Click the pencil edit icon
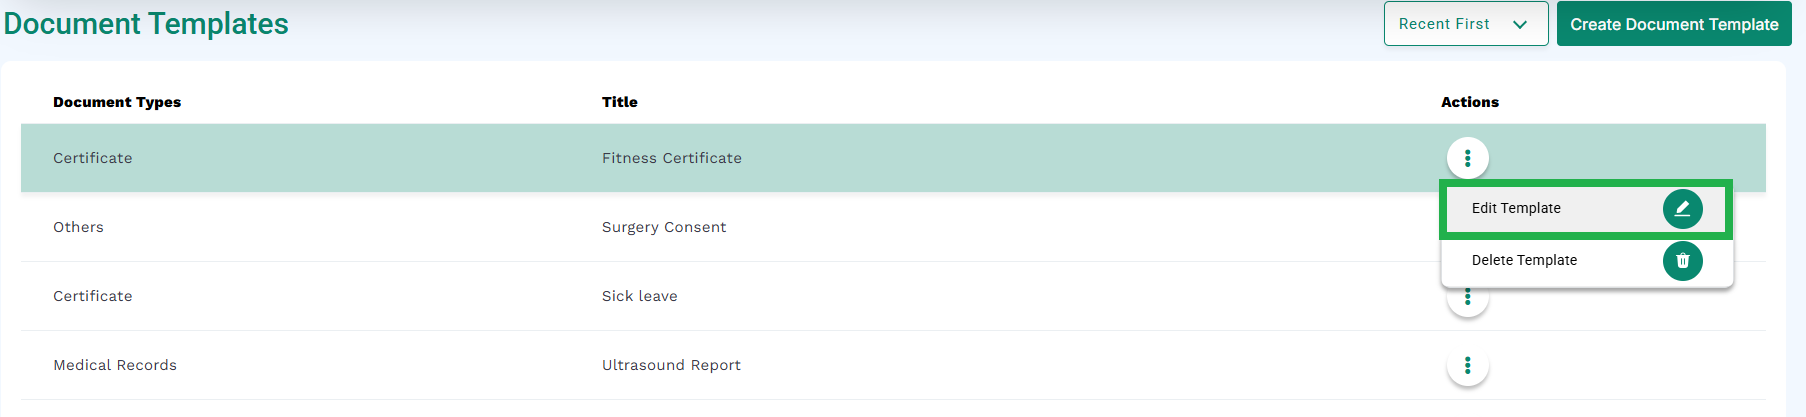Screen dimensions: 1806x417 click(x=1682, y=208)
